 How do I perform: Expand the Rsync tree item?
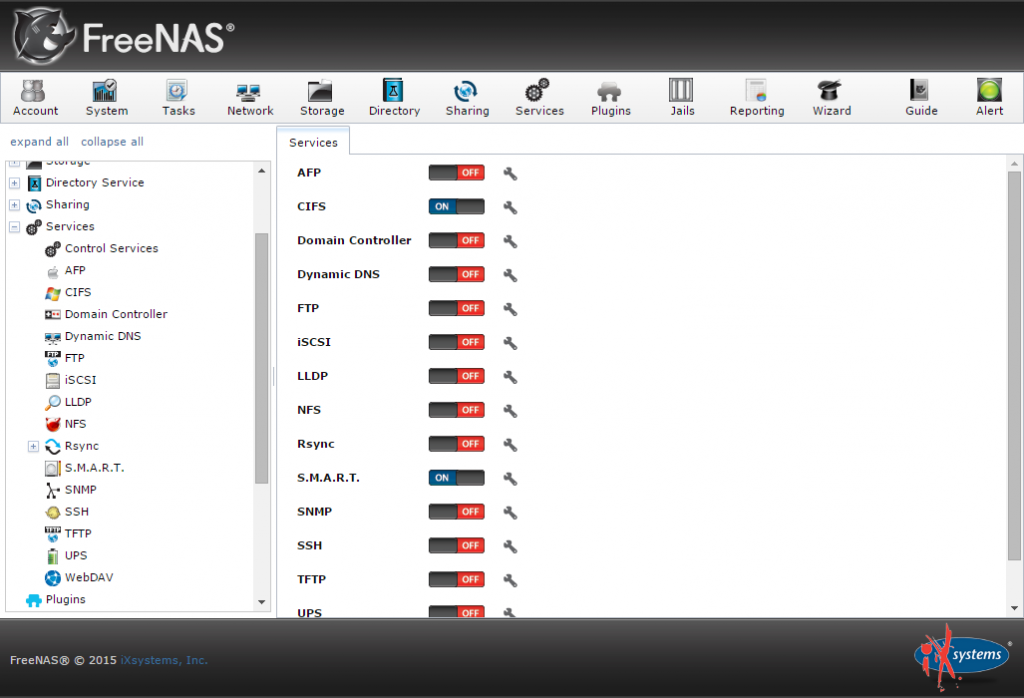click(x=33, y=445)
